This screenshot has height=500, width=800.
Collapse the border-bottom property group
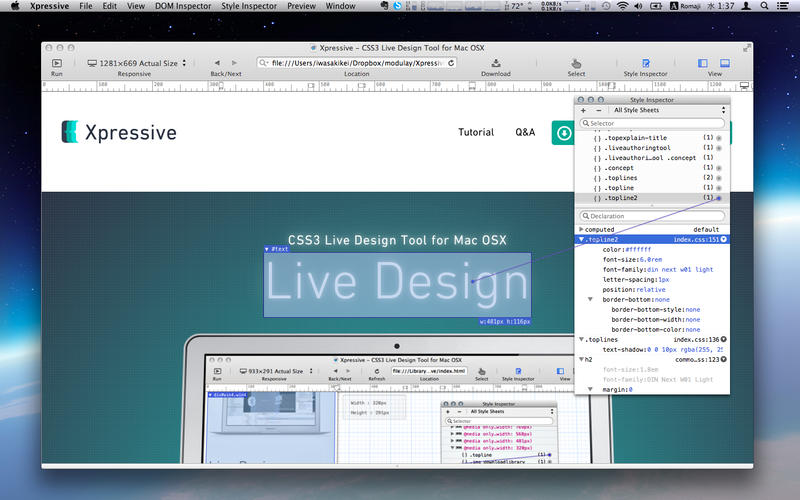pos(590,299)
